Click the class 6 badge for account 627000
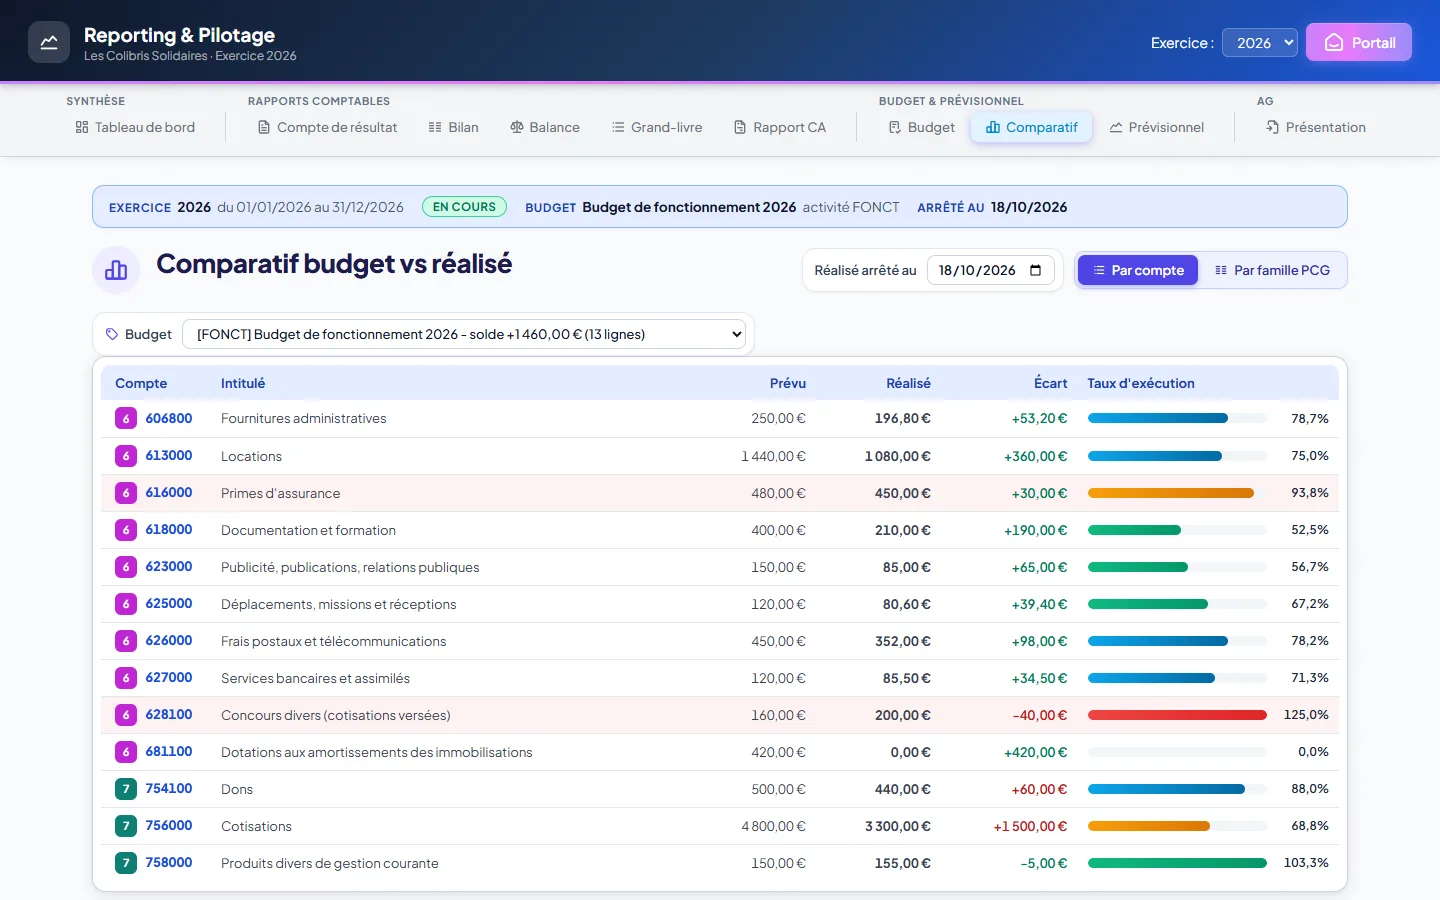 (126, 678)
